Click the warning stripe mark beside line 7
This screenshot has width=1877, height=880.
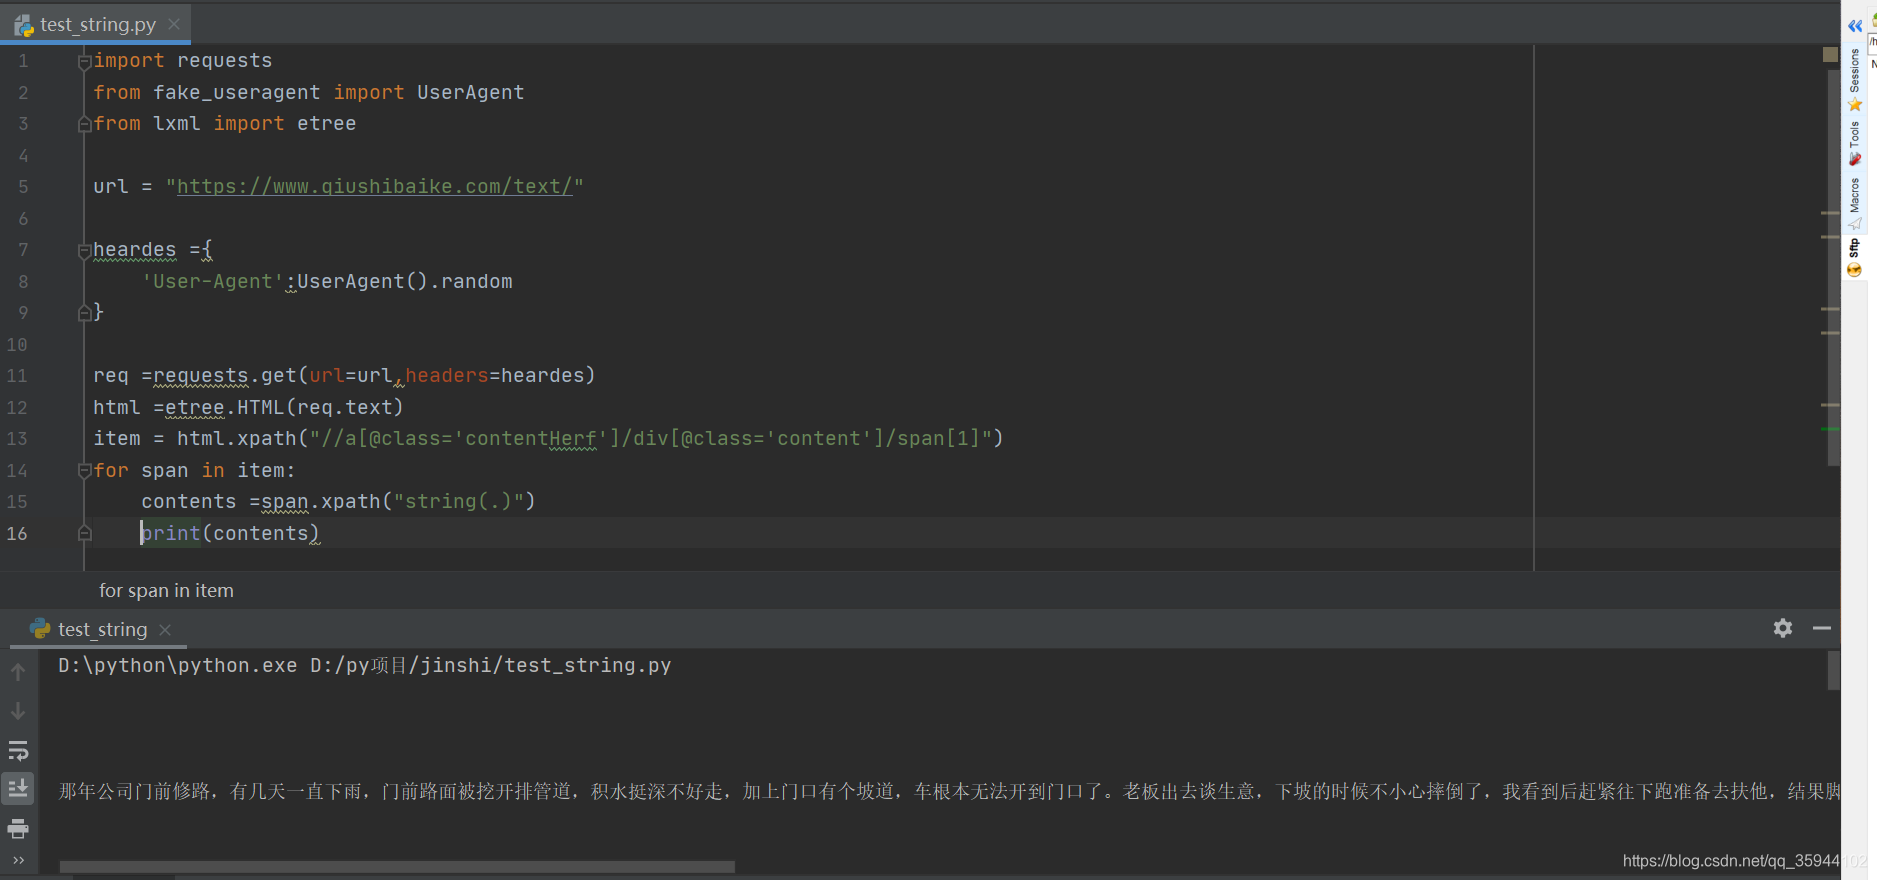point(1830,237)
